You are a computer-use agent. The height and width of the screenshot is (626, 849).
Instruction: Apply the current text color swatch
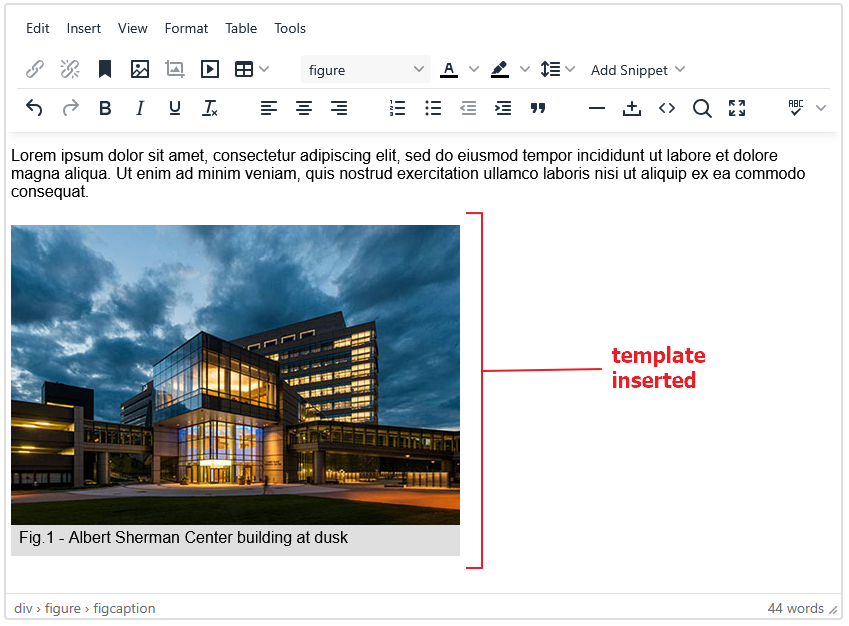pos(449,70)
